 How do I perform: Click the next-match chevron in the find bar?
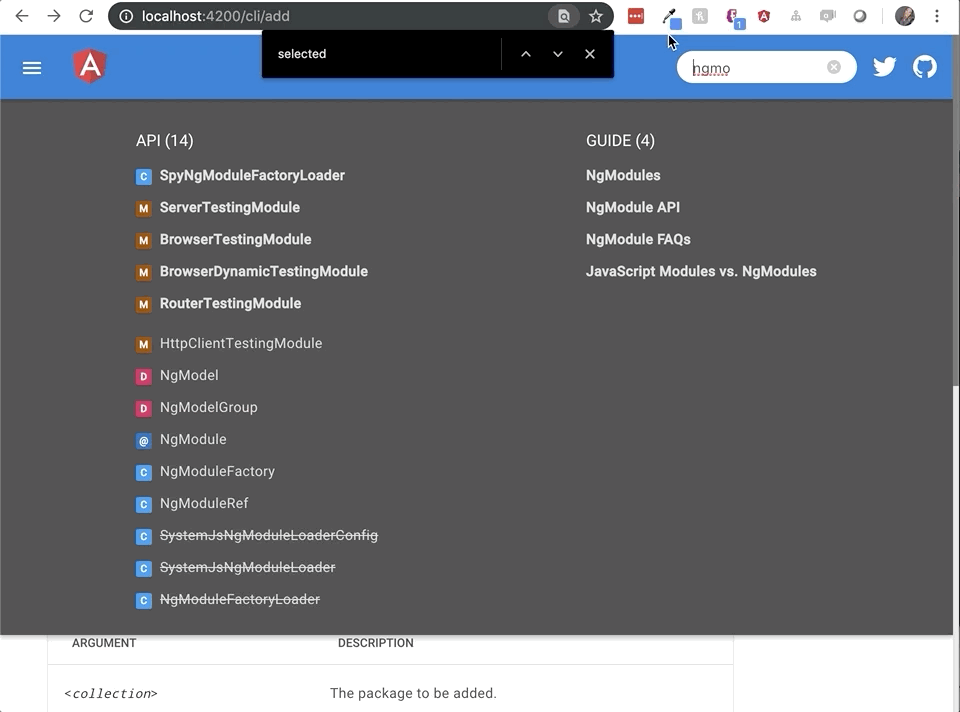click(x=557, y=54)
